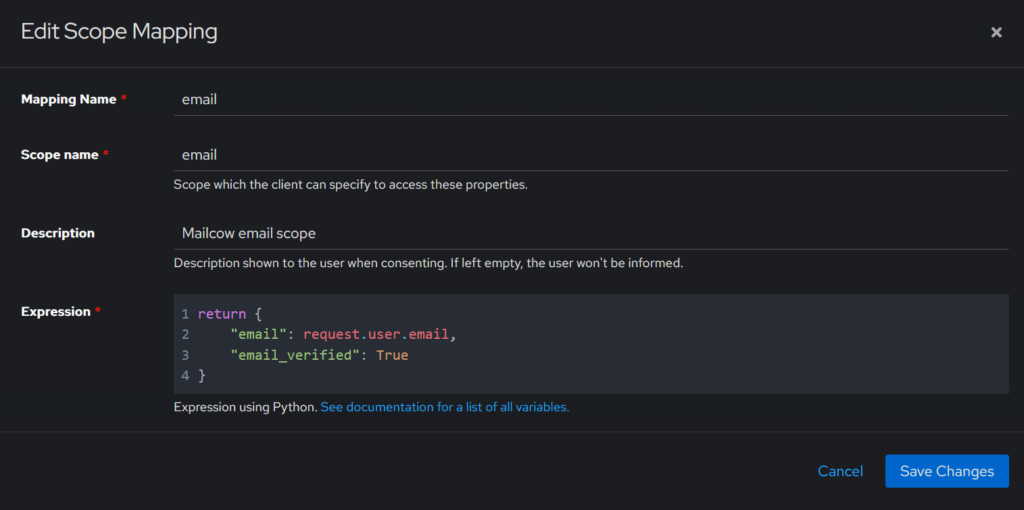Click inside the Expression code editor
The image size is (1024, 510).
click(x=591, y=344)
